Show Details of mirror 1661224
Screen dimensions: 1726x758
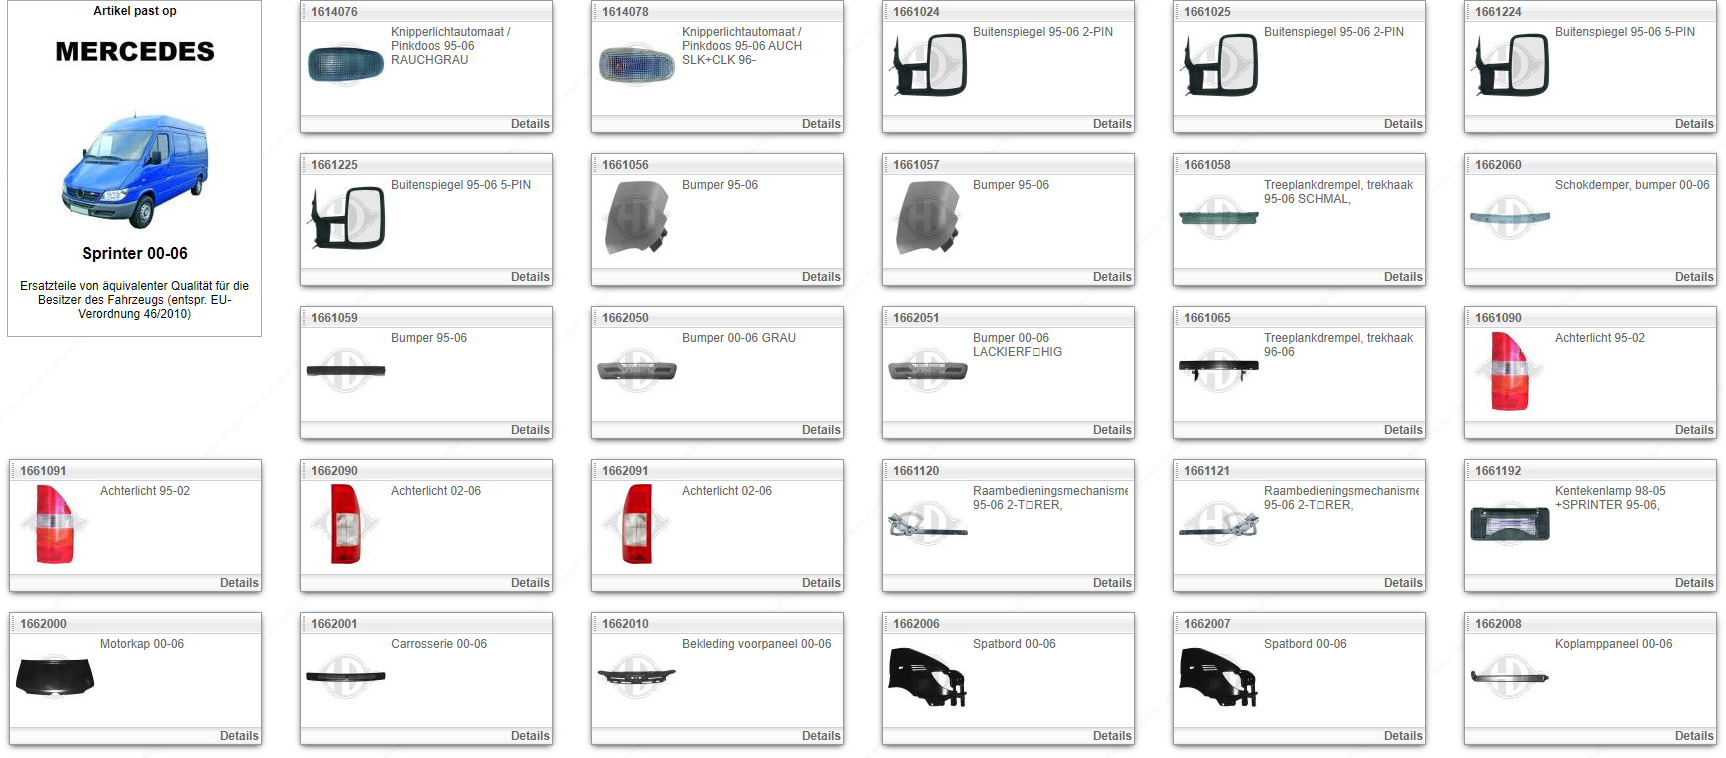(1694, 124)
